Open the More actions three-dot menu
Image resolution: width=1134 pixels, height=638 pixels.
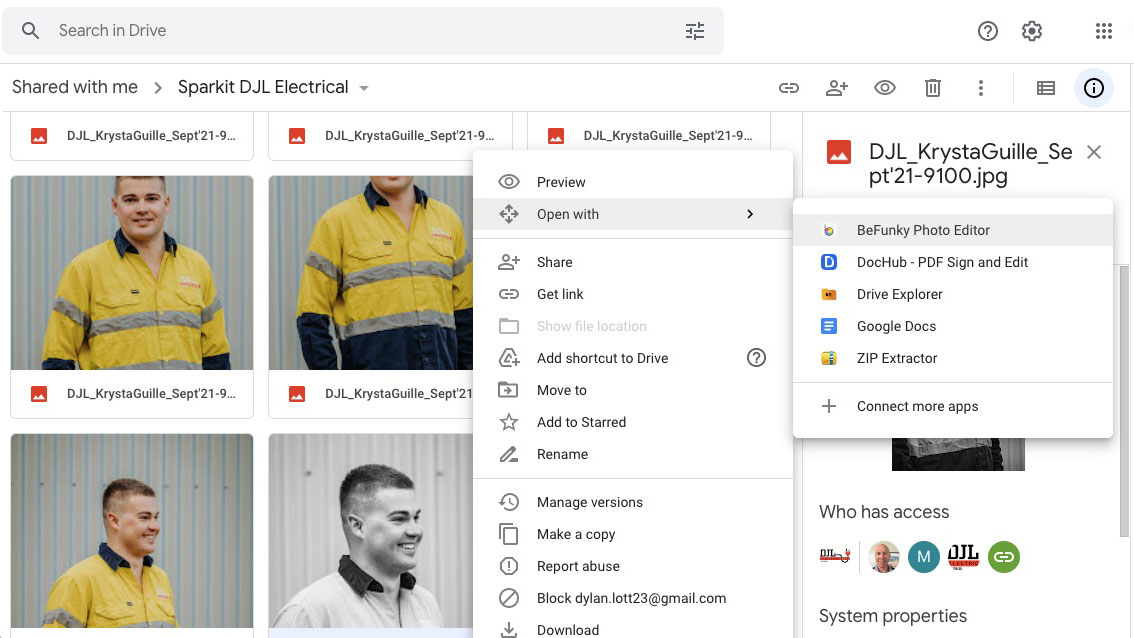point(981,88)
